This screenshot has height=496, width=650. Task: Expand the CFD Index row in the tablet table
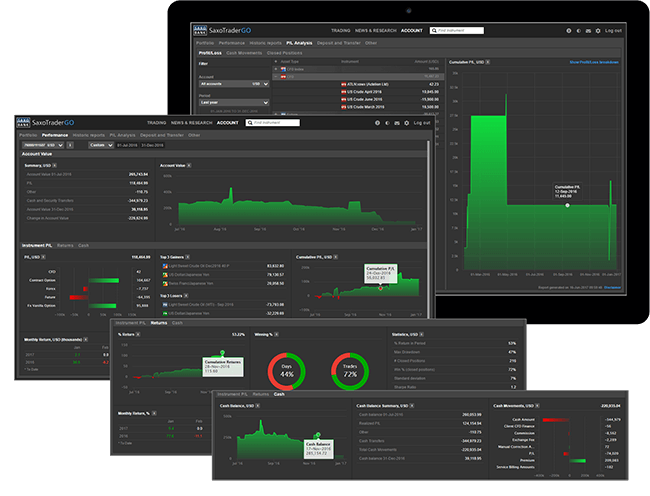tap(276, 69)
